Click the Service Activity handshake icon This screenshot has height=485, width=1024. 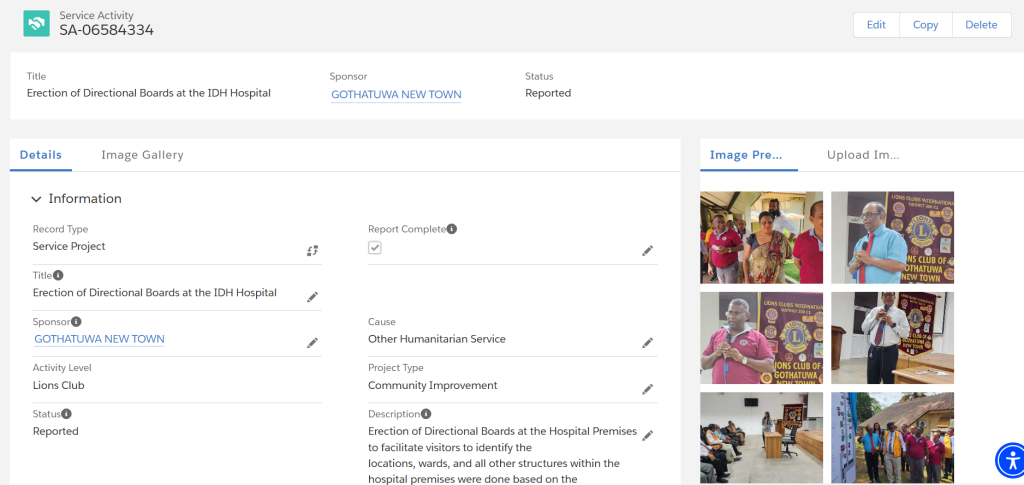coord(37,23)
